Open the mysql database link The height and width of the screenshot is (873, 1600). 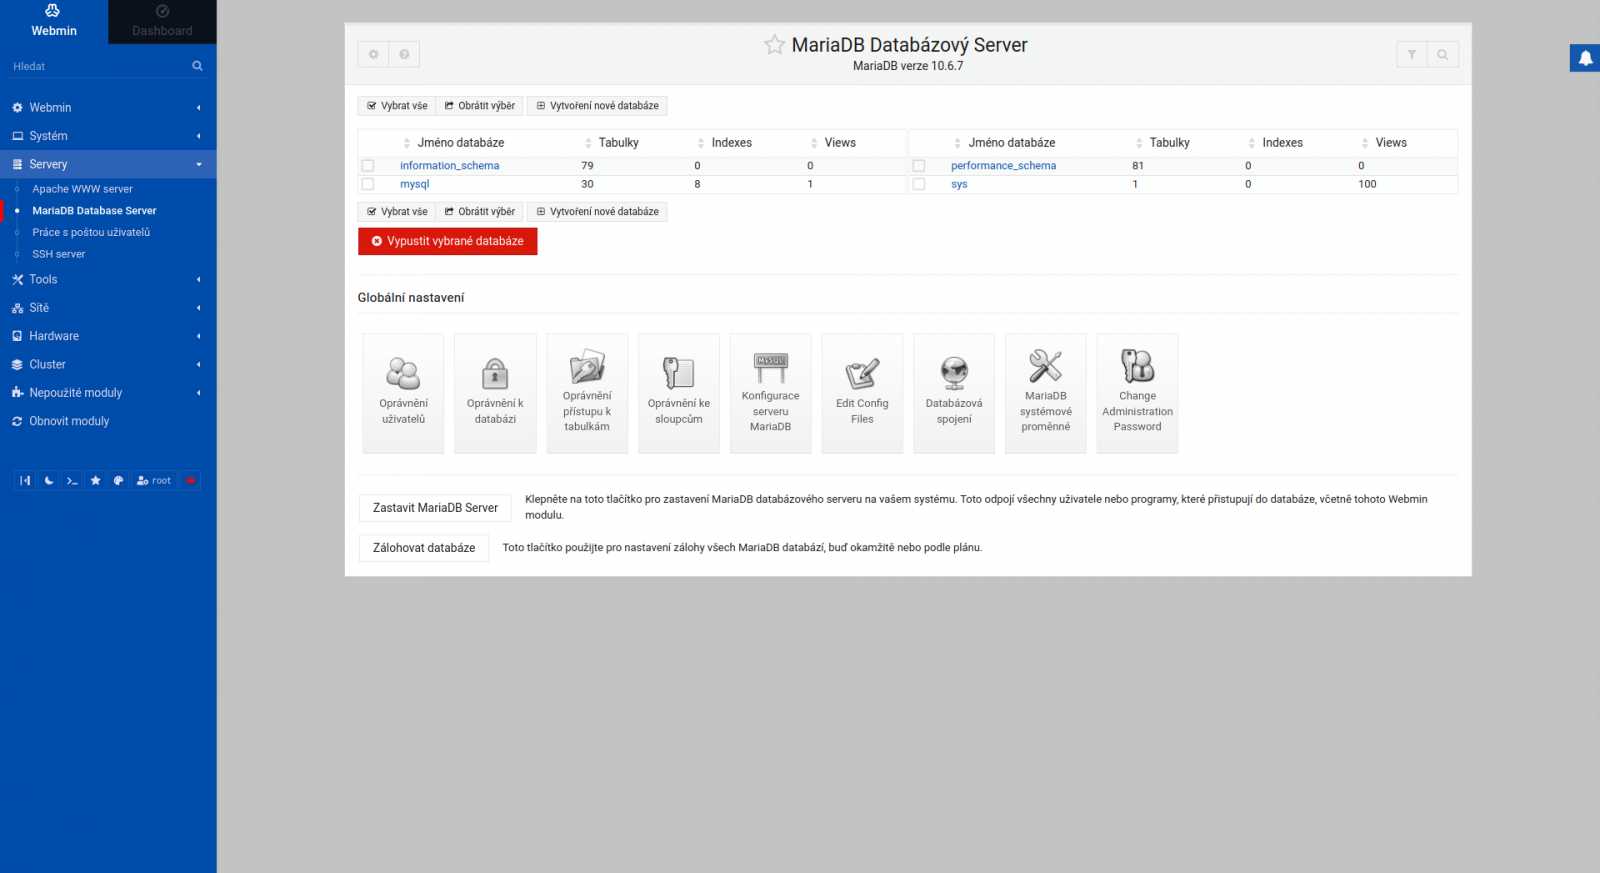414,184
